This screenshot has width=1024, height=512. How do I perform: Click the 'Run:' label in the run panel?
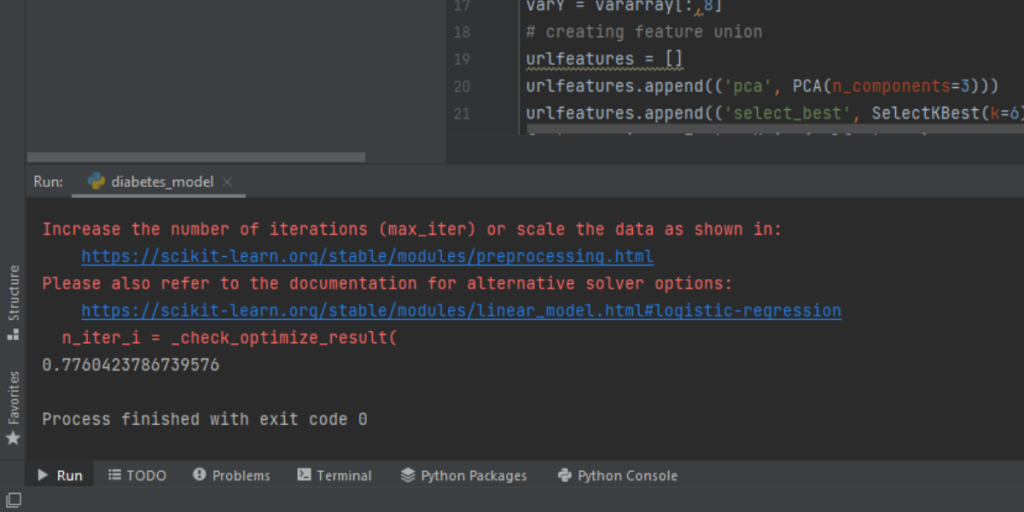tap(48, 182)
